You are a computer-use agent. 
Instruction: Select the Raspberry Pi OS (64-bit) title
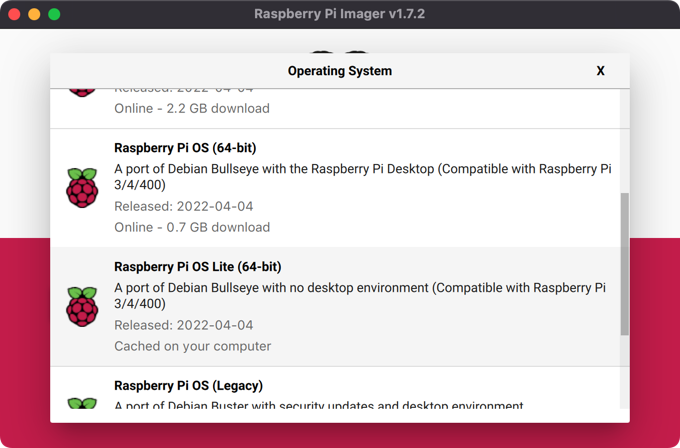click(185, 148)
